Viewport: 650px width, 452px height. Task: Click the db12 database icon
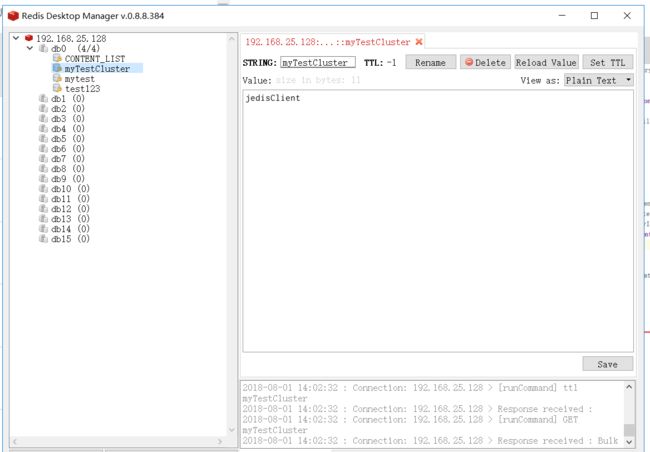click(43, 209)
